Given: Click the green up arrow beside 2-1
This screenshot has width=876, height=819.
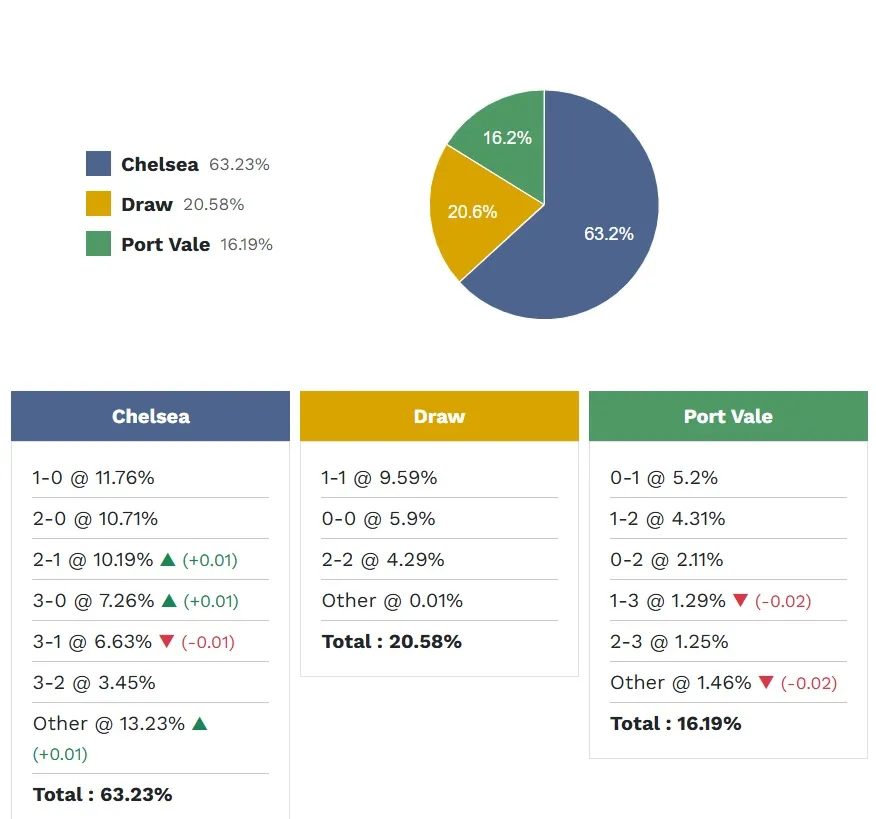Looking at the screenshot, I should (x=168, y=560).
